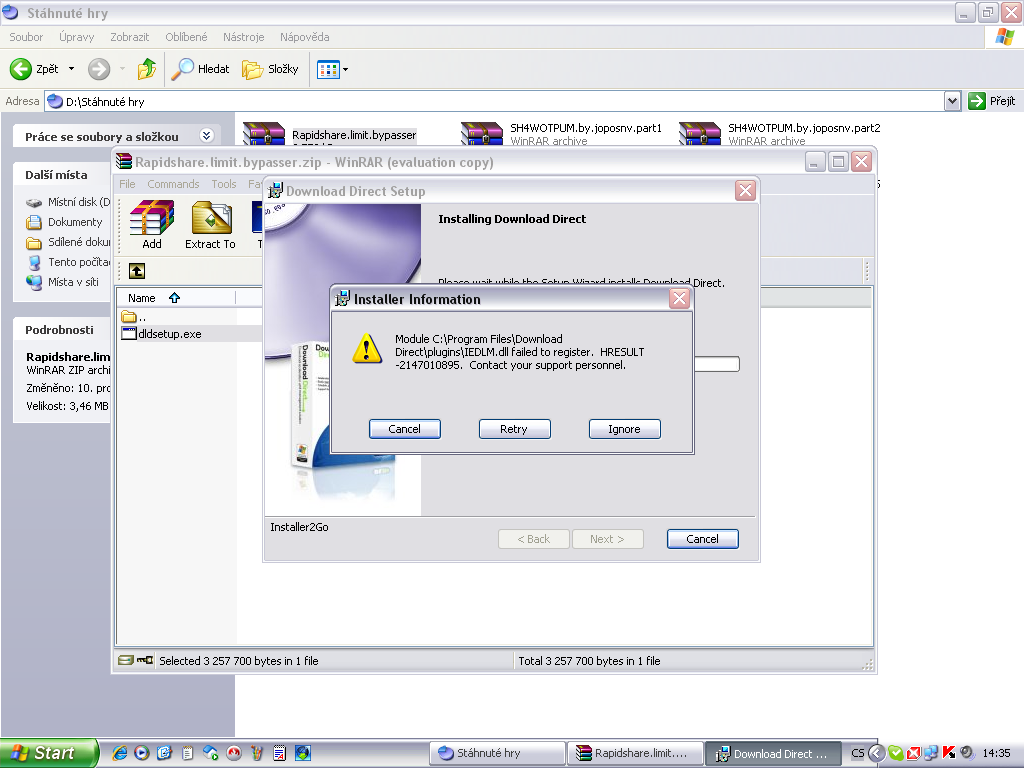
Task: Open the WinRAR File menu
Action: click(127, 184)
